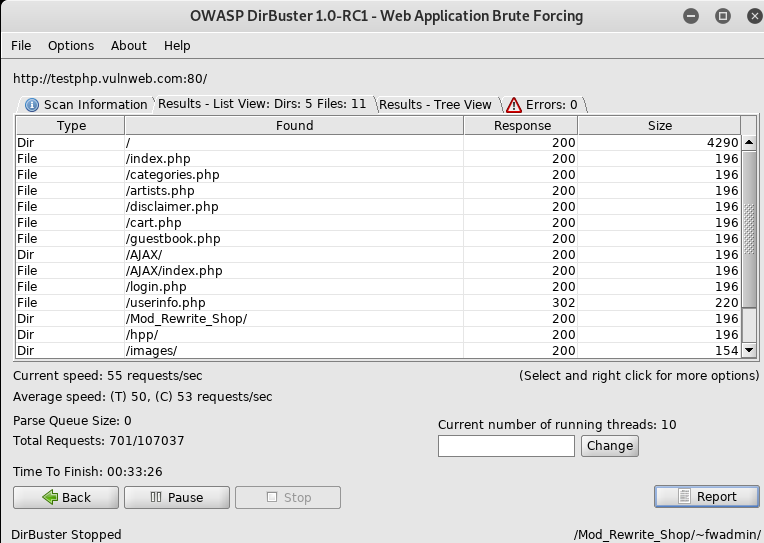Image resolution: width=764 pixels, height=543 pixels.
Task: Click the Stop button
Action: click(x=288, y=497)
